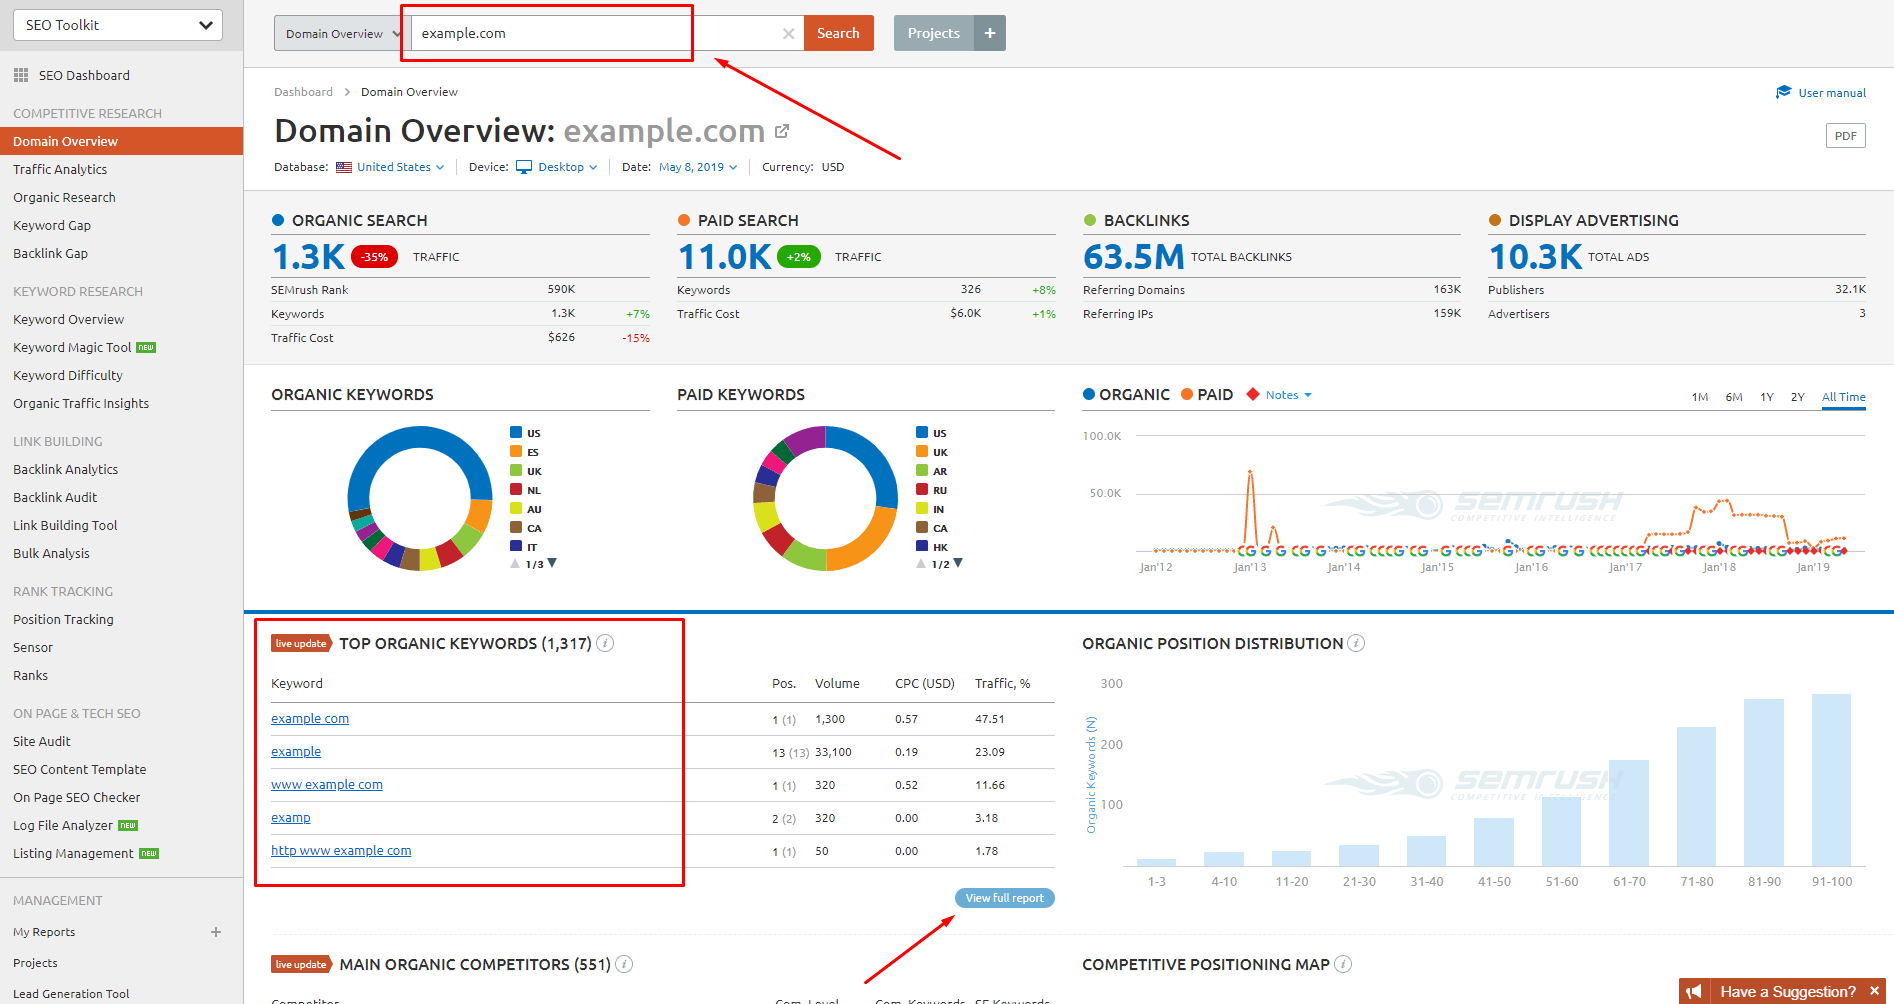Image resolution: width=1894 pixels, height=1004 pixels.
Task: Toggle the PAID series in the trend chart
Action: pos(1207,395)
